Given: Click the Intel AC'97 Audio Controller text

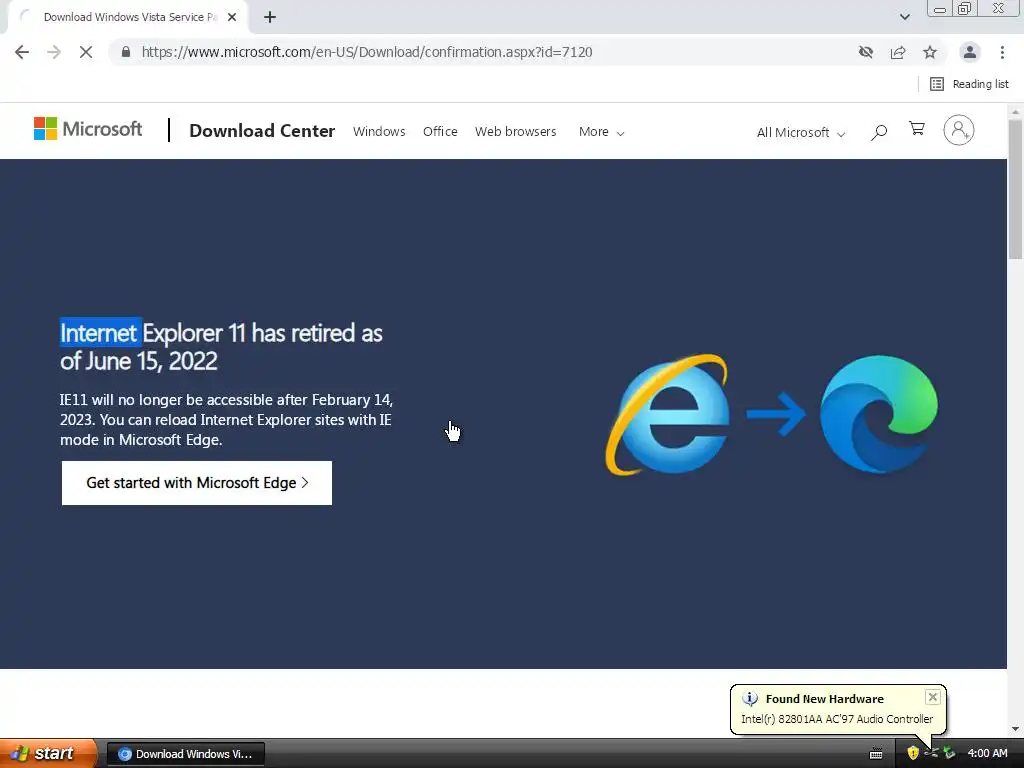Looking at the screenshot, I should point(837,718).
